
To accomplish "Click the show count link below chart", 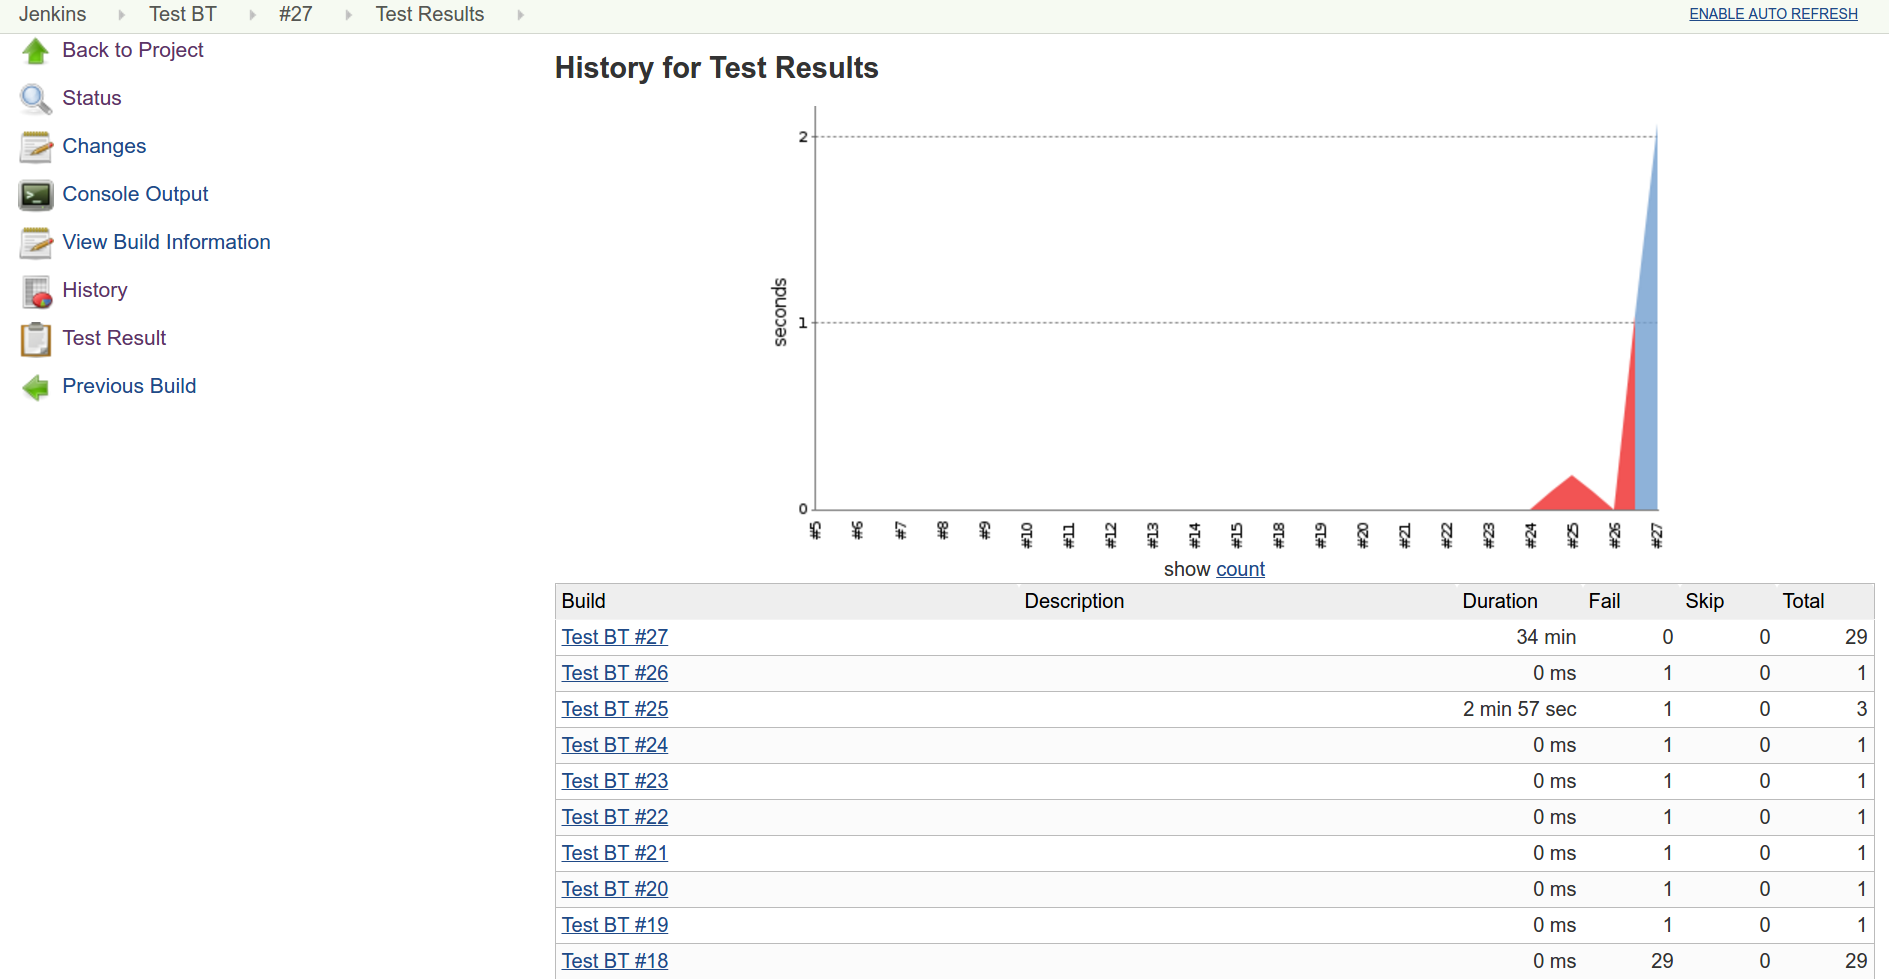I will tap(1240, 569).
